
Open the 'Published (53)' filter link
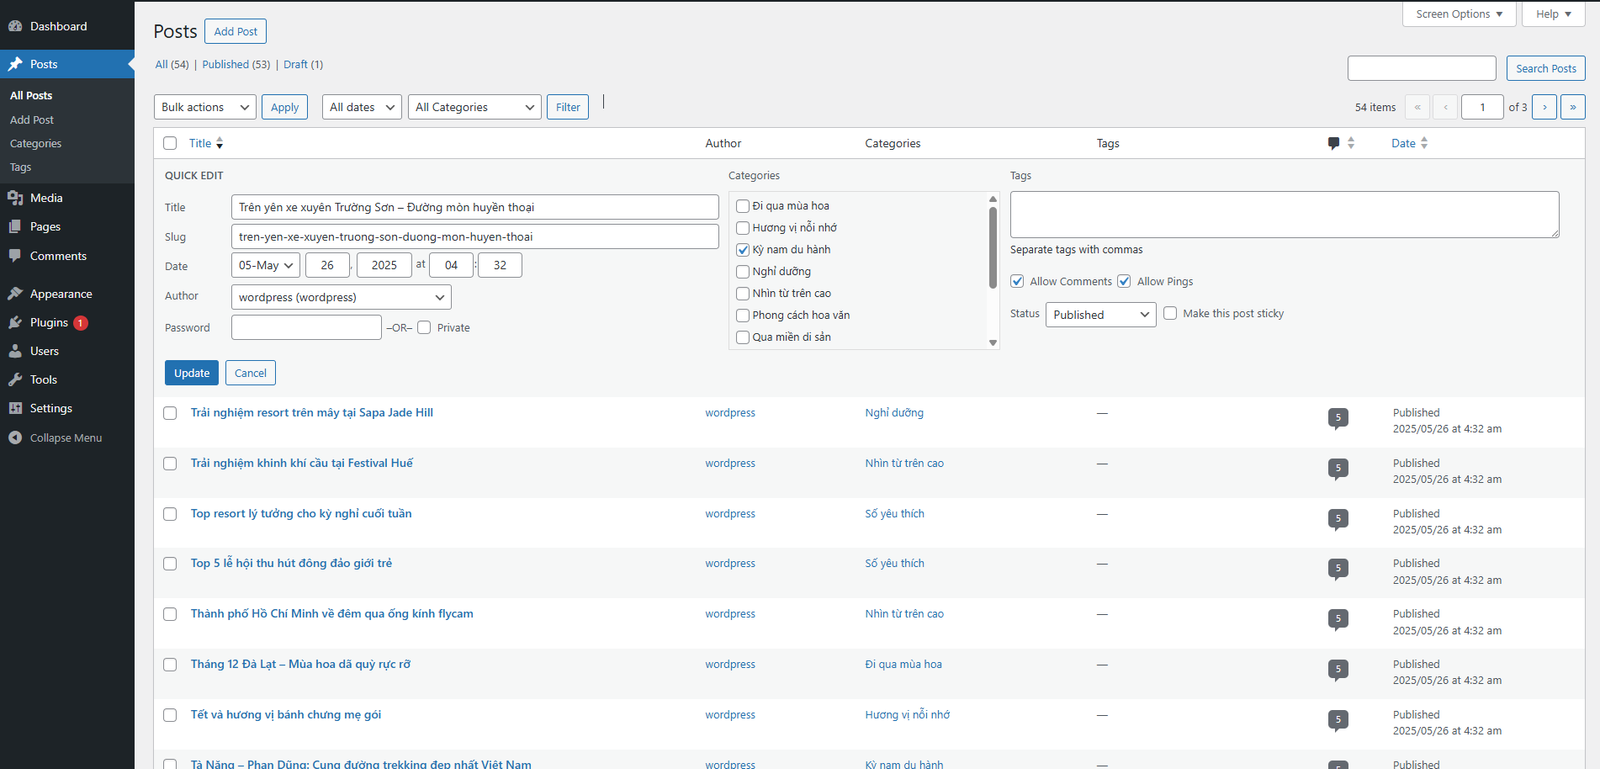236,64
